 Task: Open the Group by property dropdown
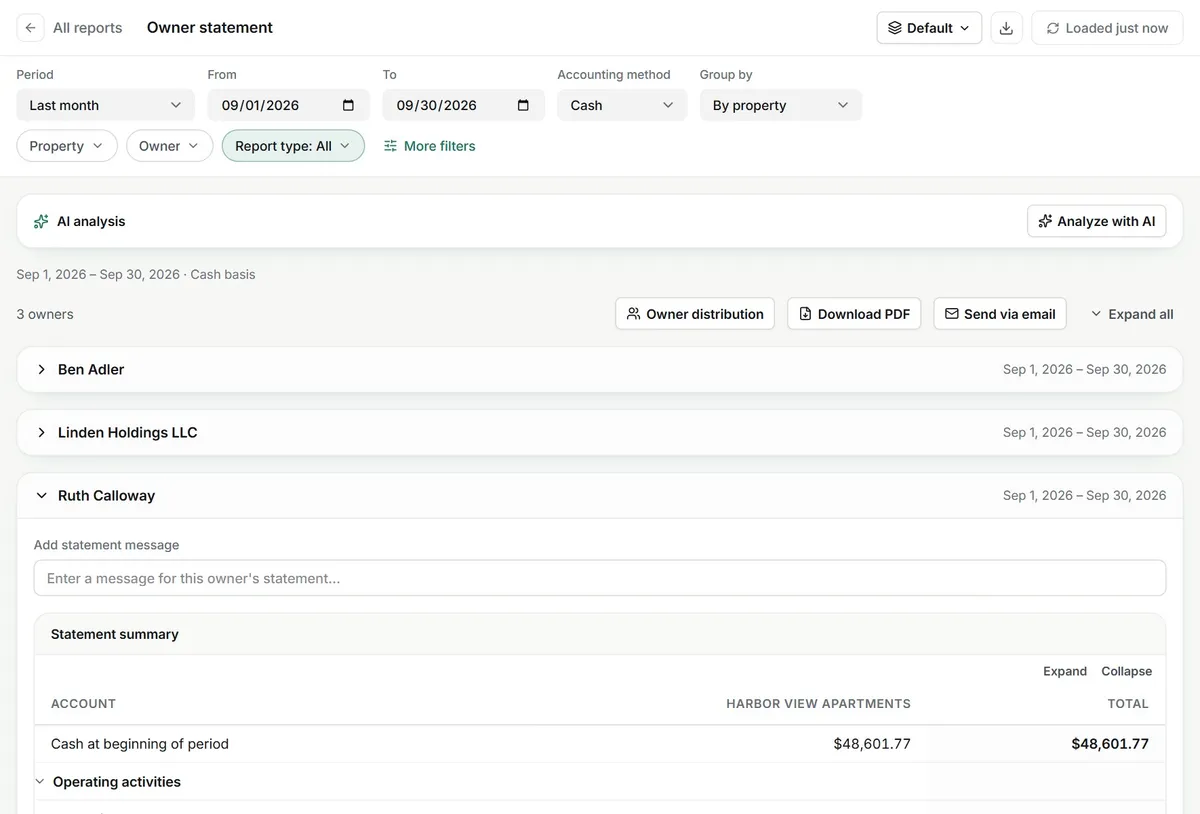point(781,105)
